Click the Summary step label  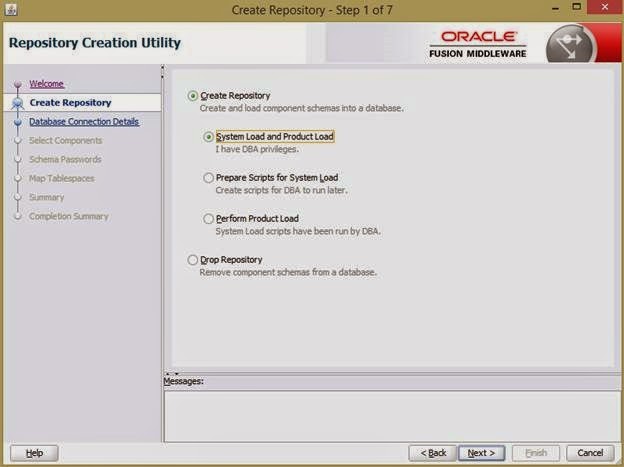[47, 197]
